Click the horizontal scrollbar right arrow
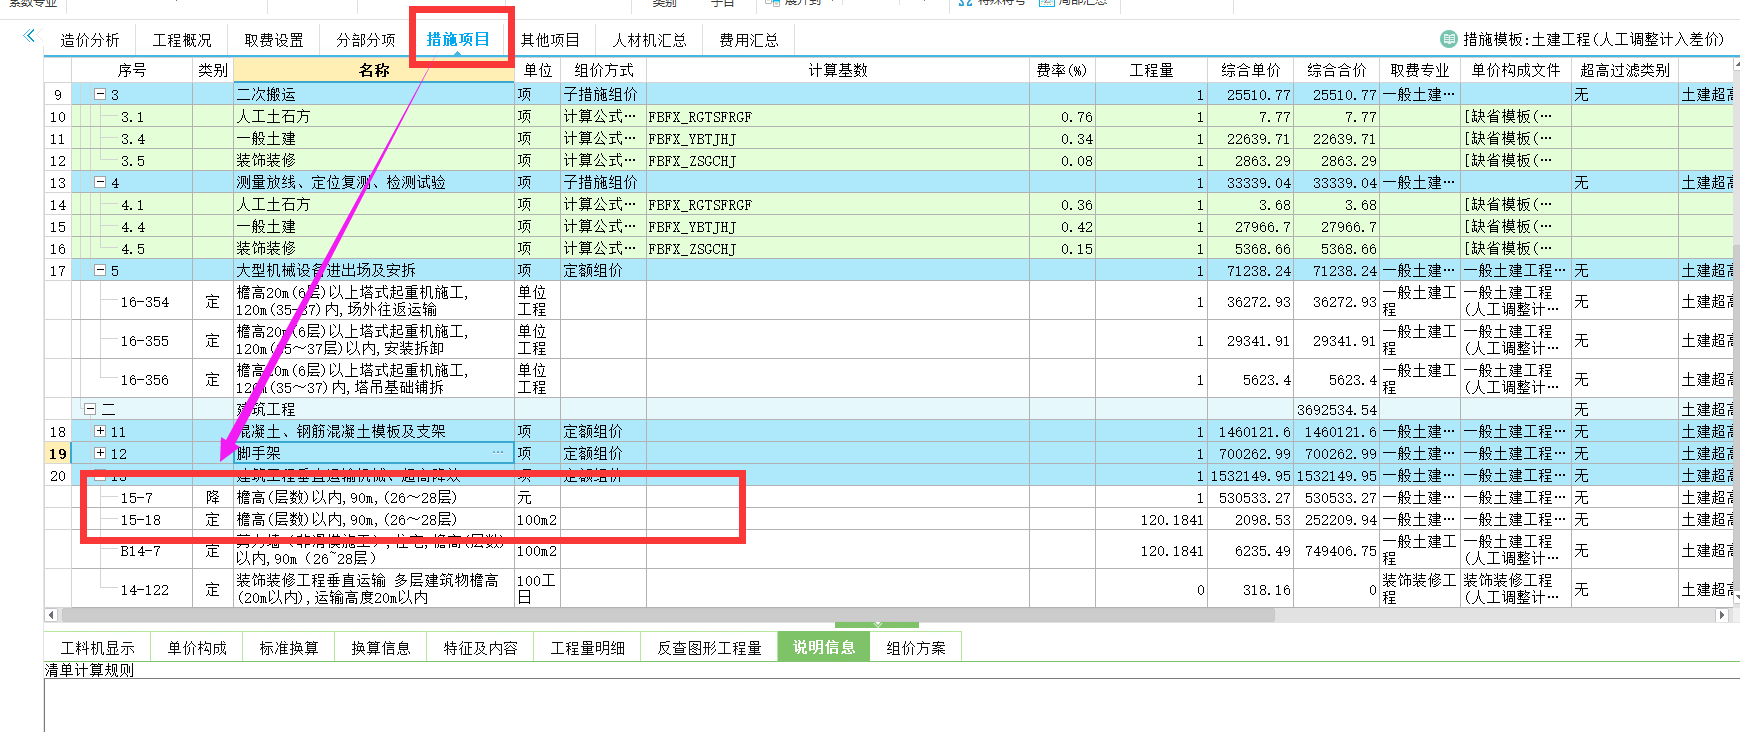The image size is (1740, 732). (x=1722, y=615)
